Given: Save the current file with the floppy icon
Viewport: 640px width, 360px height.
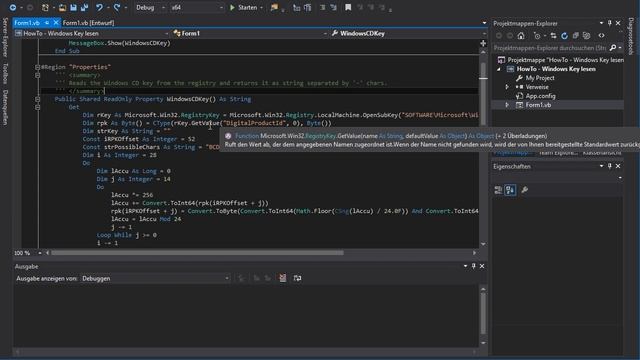Looking at the screenshot, I should pyautogui.click(x=73, y=7).
